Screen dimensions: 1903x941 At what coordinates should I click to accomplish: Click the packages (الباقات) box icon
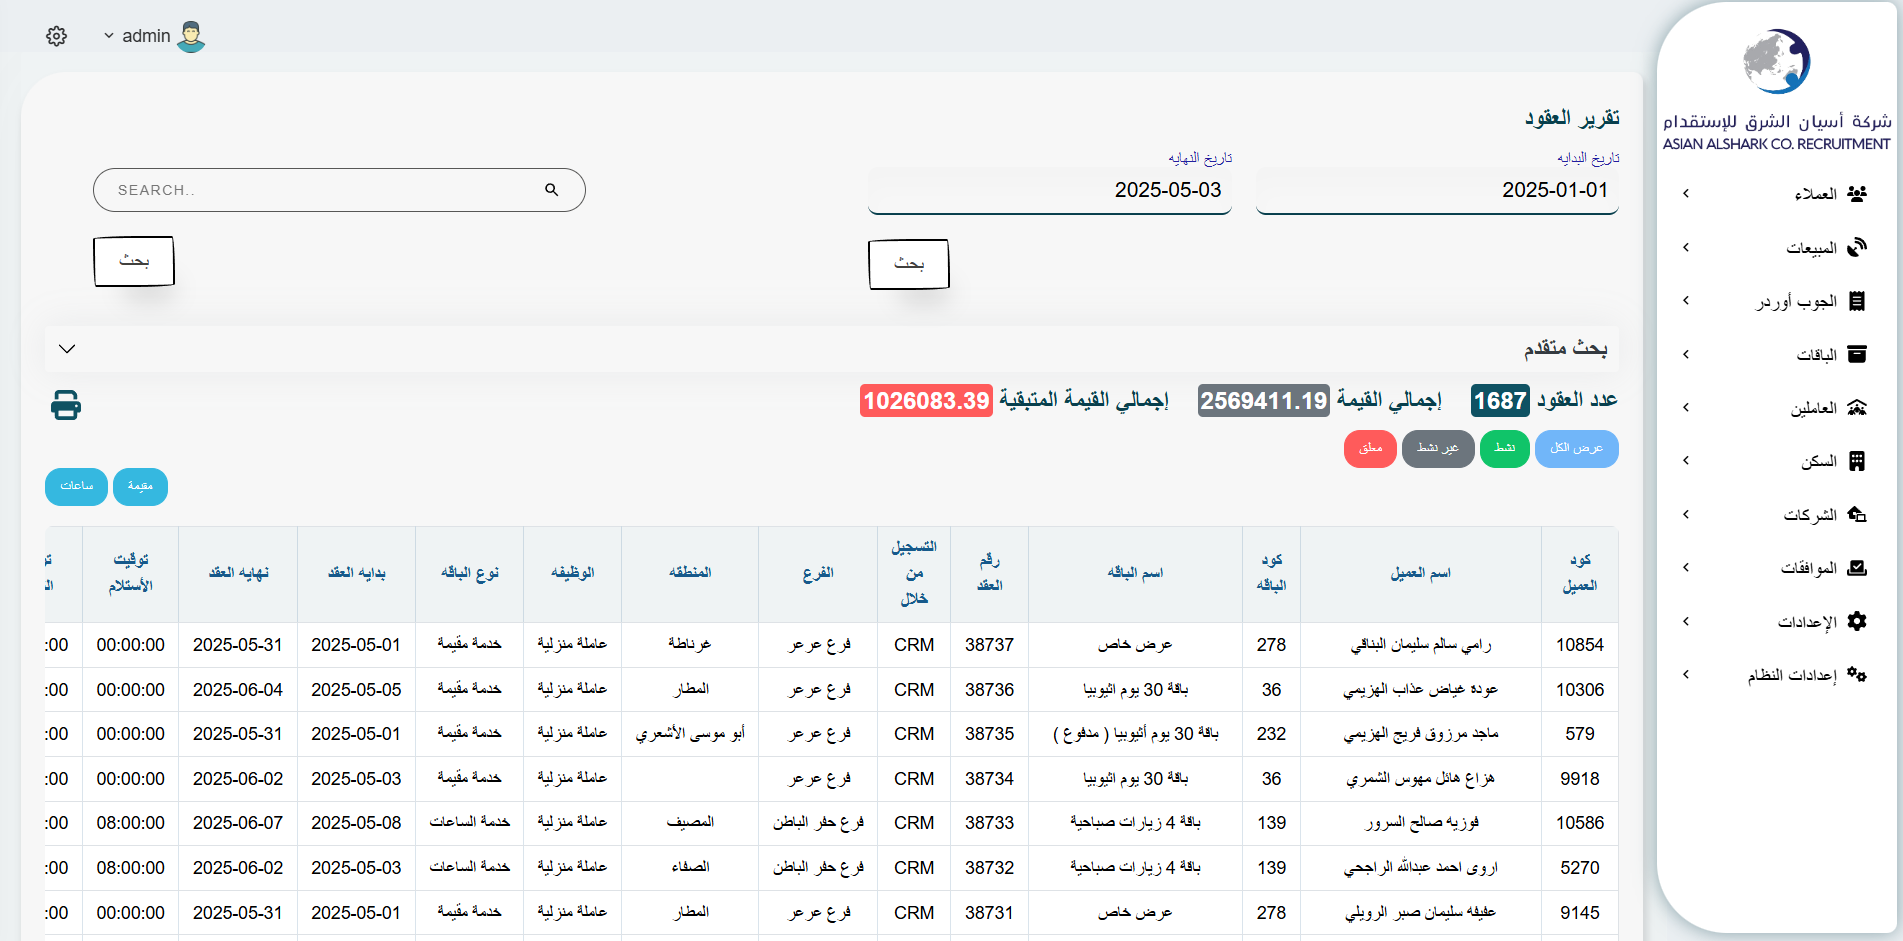1857,354
